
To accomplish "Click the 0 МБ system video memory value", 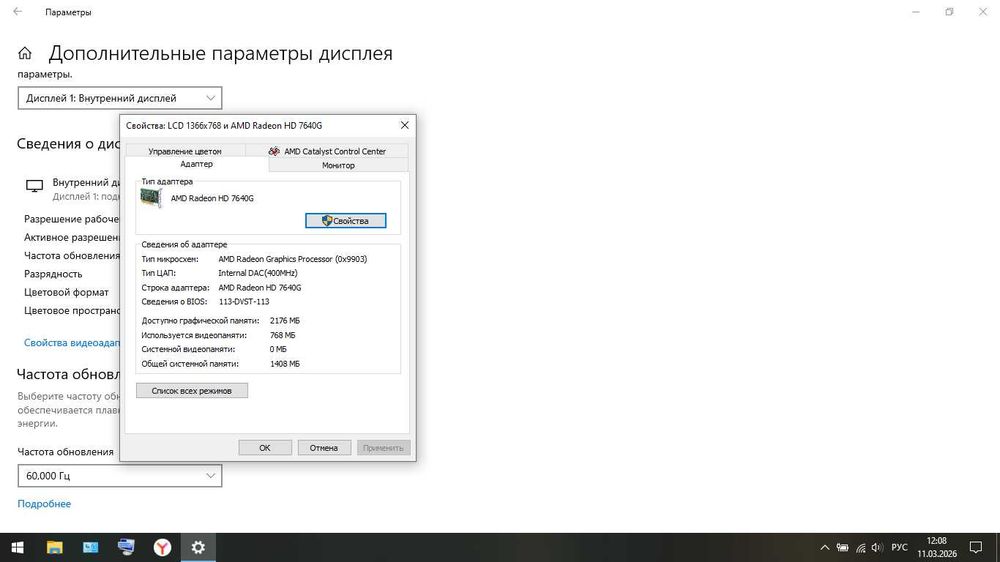I will 278,349.
